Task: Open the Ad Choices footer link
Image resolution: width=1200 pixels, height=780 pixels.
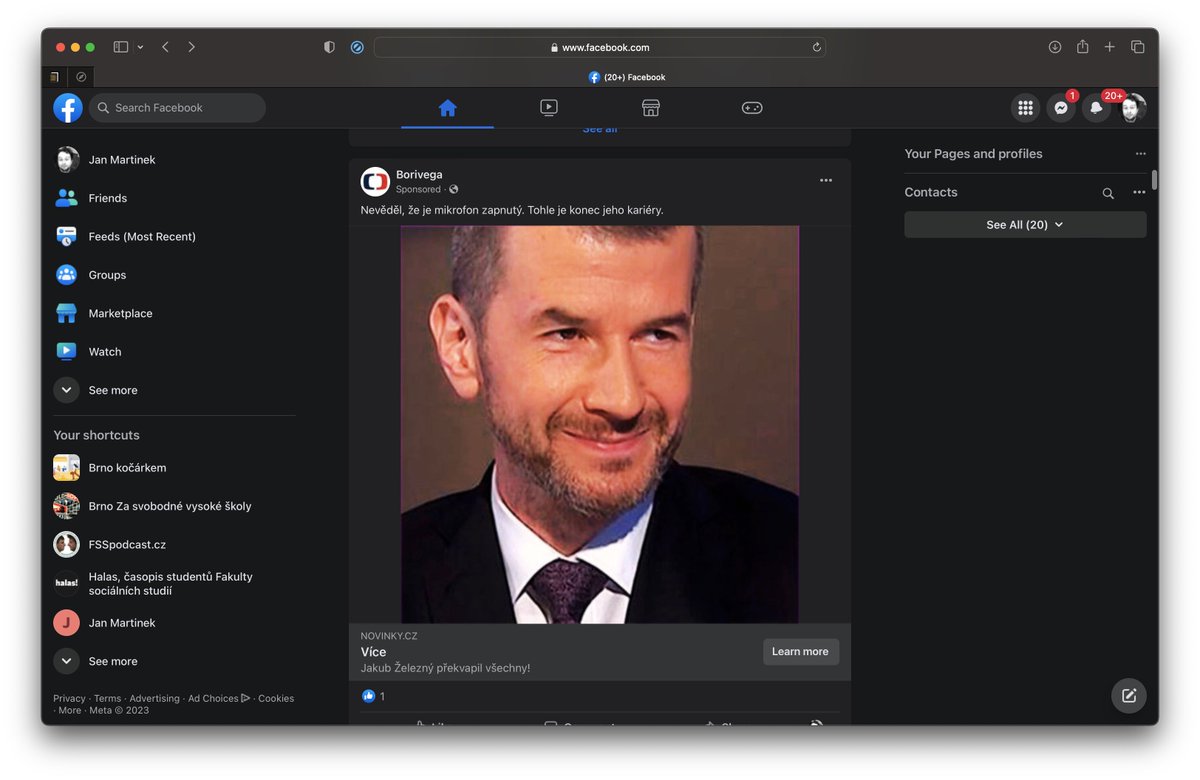Action: (x=218, y=698)
